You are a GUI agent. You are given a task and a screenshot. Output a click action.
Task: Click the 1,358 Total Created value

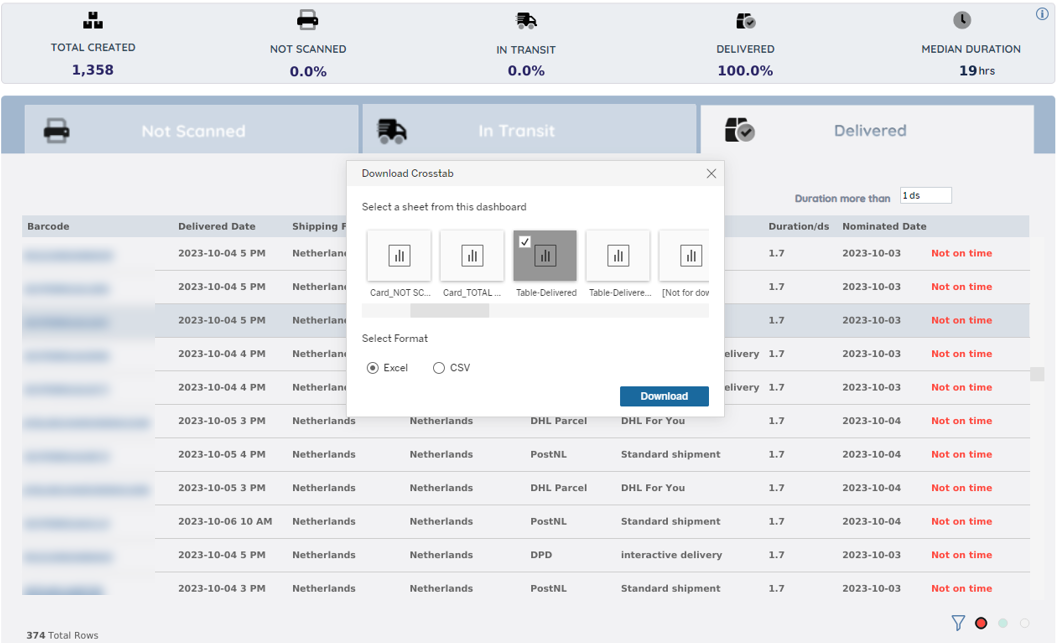tap(93, 70)
